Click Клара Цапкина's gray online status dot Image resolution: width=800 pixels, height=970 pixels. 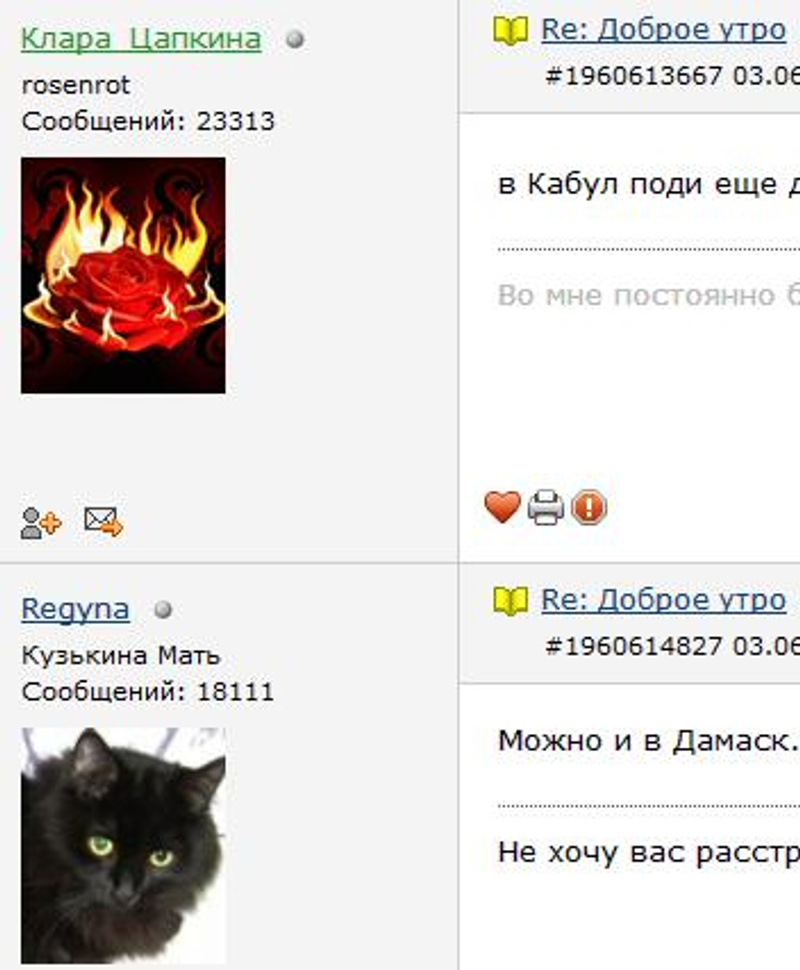(x=295, y=40)
